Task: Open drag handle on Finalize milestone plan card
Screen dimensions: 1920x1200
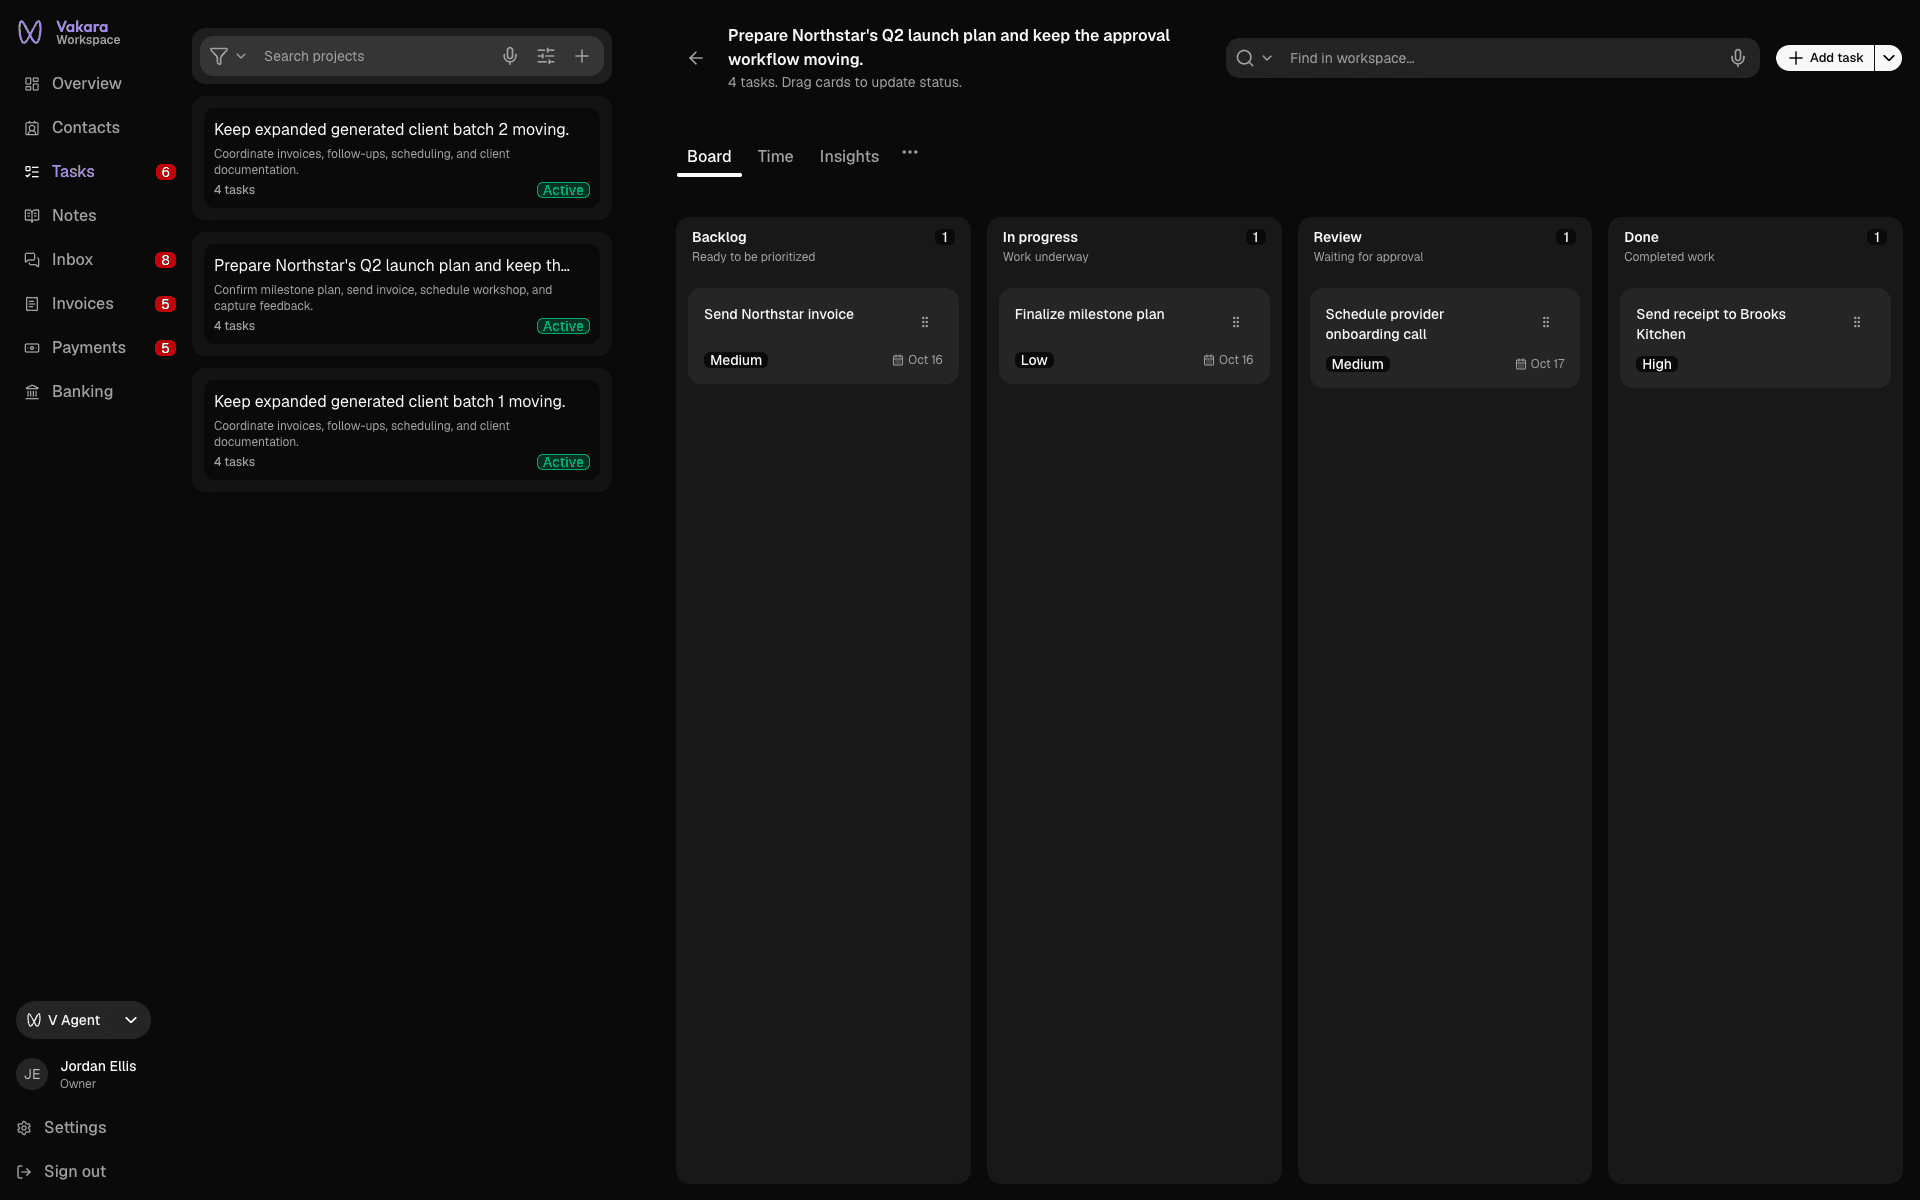Action: coord(1236,322)
